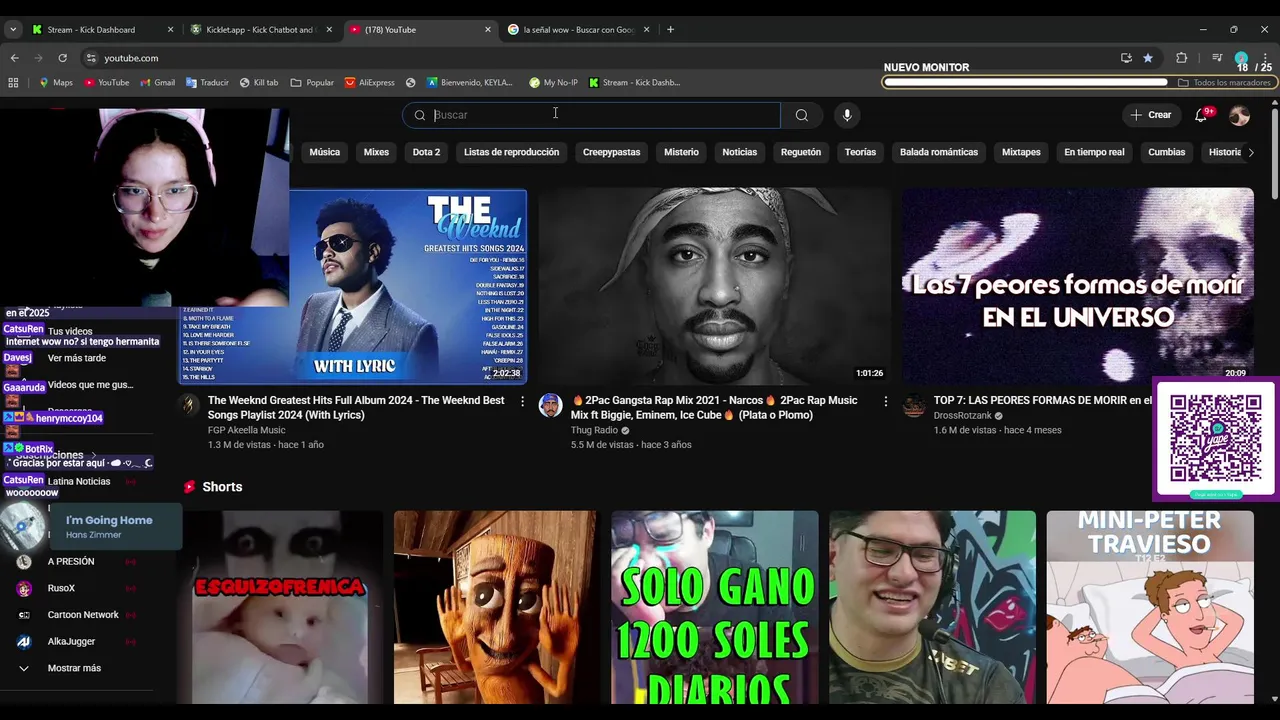The width and height of the screenshot is (1280, 720).
Task: Open the browser extensions puzzle icon
Action: [x=1181, y=58]
